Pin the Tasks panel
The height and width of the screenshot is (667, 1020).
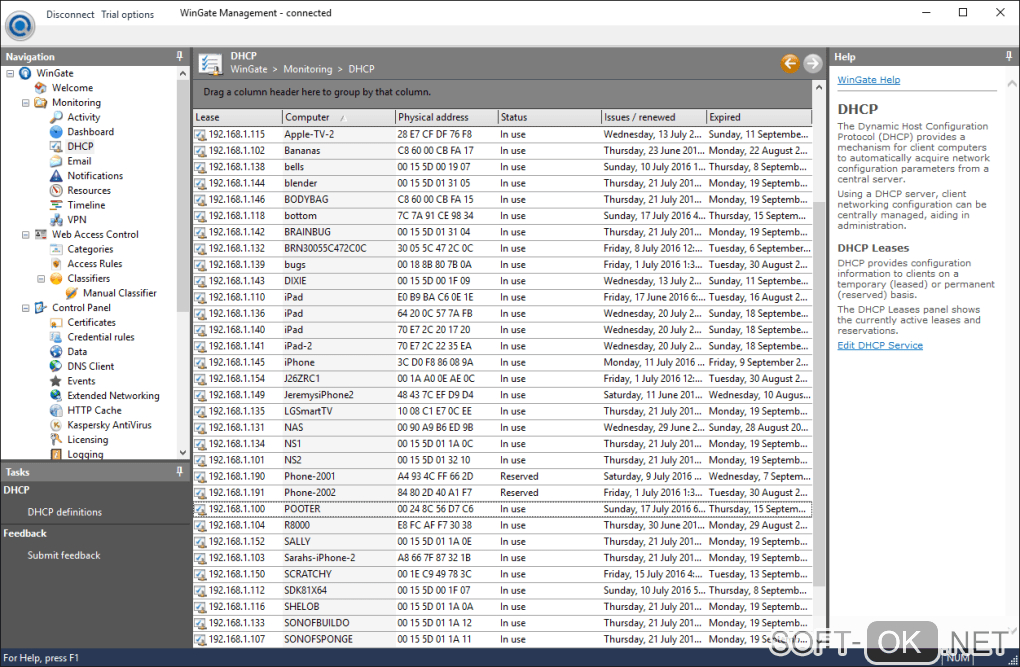coord(180,472)
